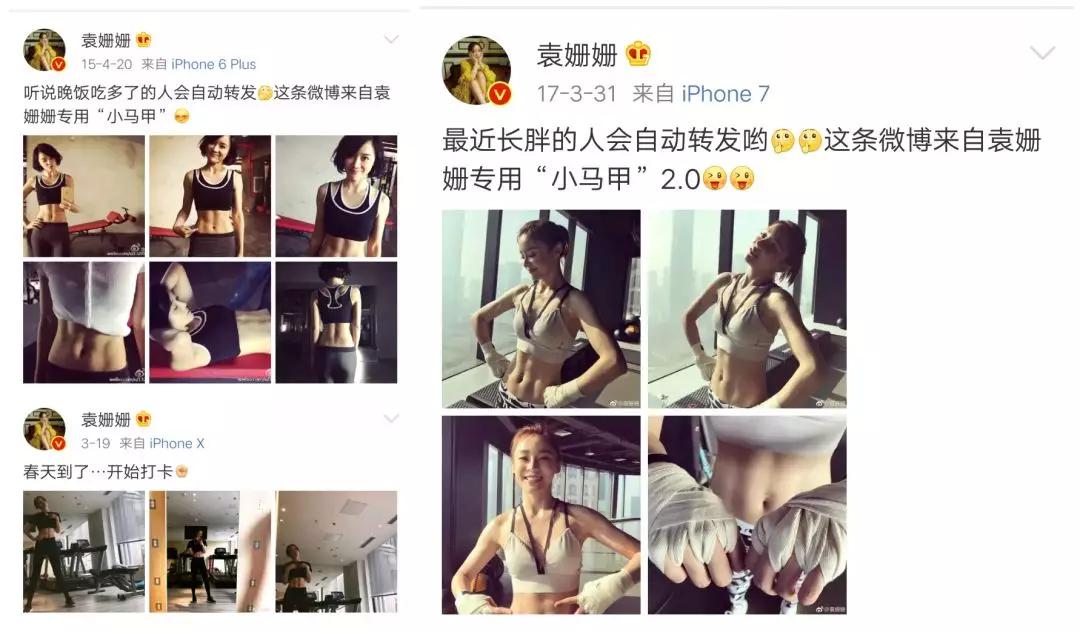The width and height of the screenshot is (1080, 632).
Task: Open wrapped-hands photo in the 17-3-31 post
Action: point(747,514)
